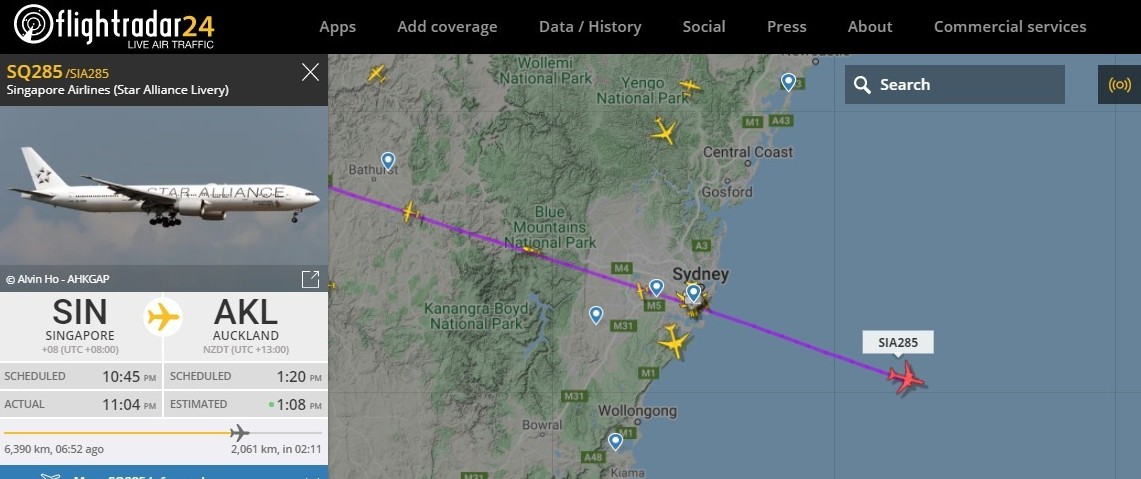1141x479 pixels.
Task: Close the SQ285 flight details panel
Action: (x=310, y=72)
